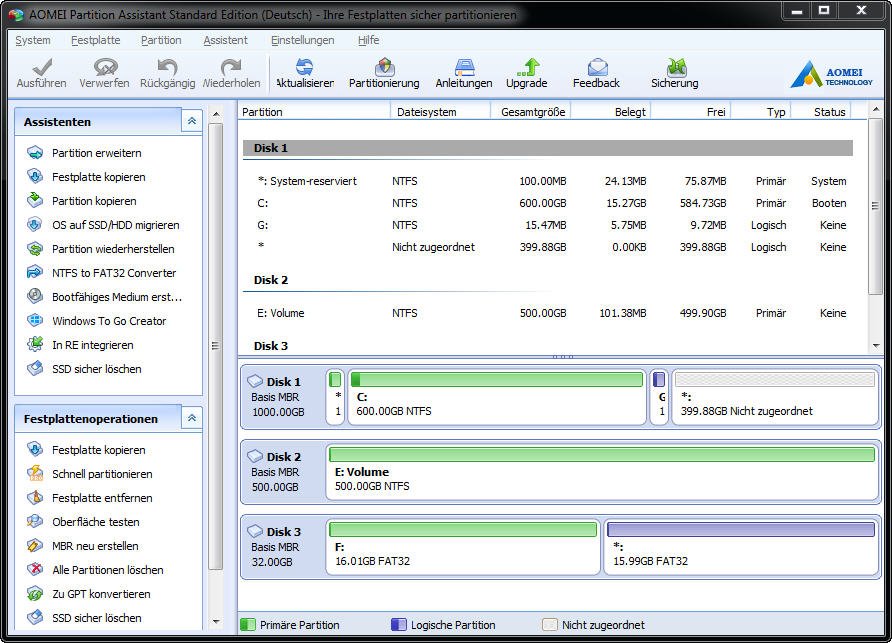892x643 pixels.
Task: Select the Disk 2 Basis MBR 500.00GB label
Action: [x=282, y=472]
